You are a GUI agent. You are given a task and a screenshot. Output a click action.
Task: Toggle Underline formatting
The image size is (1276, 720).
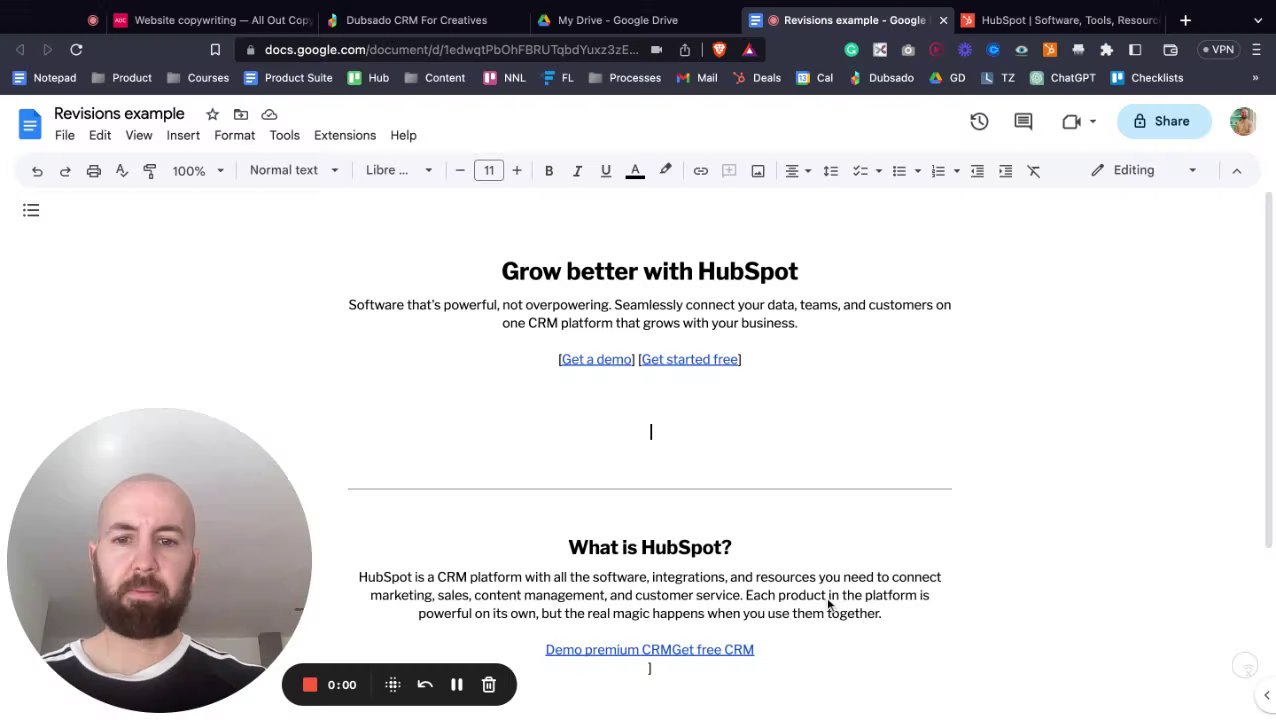click(605, 171)
